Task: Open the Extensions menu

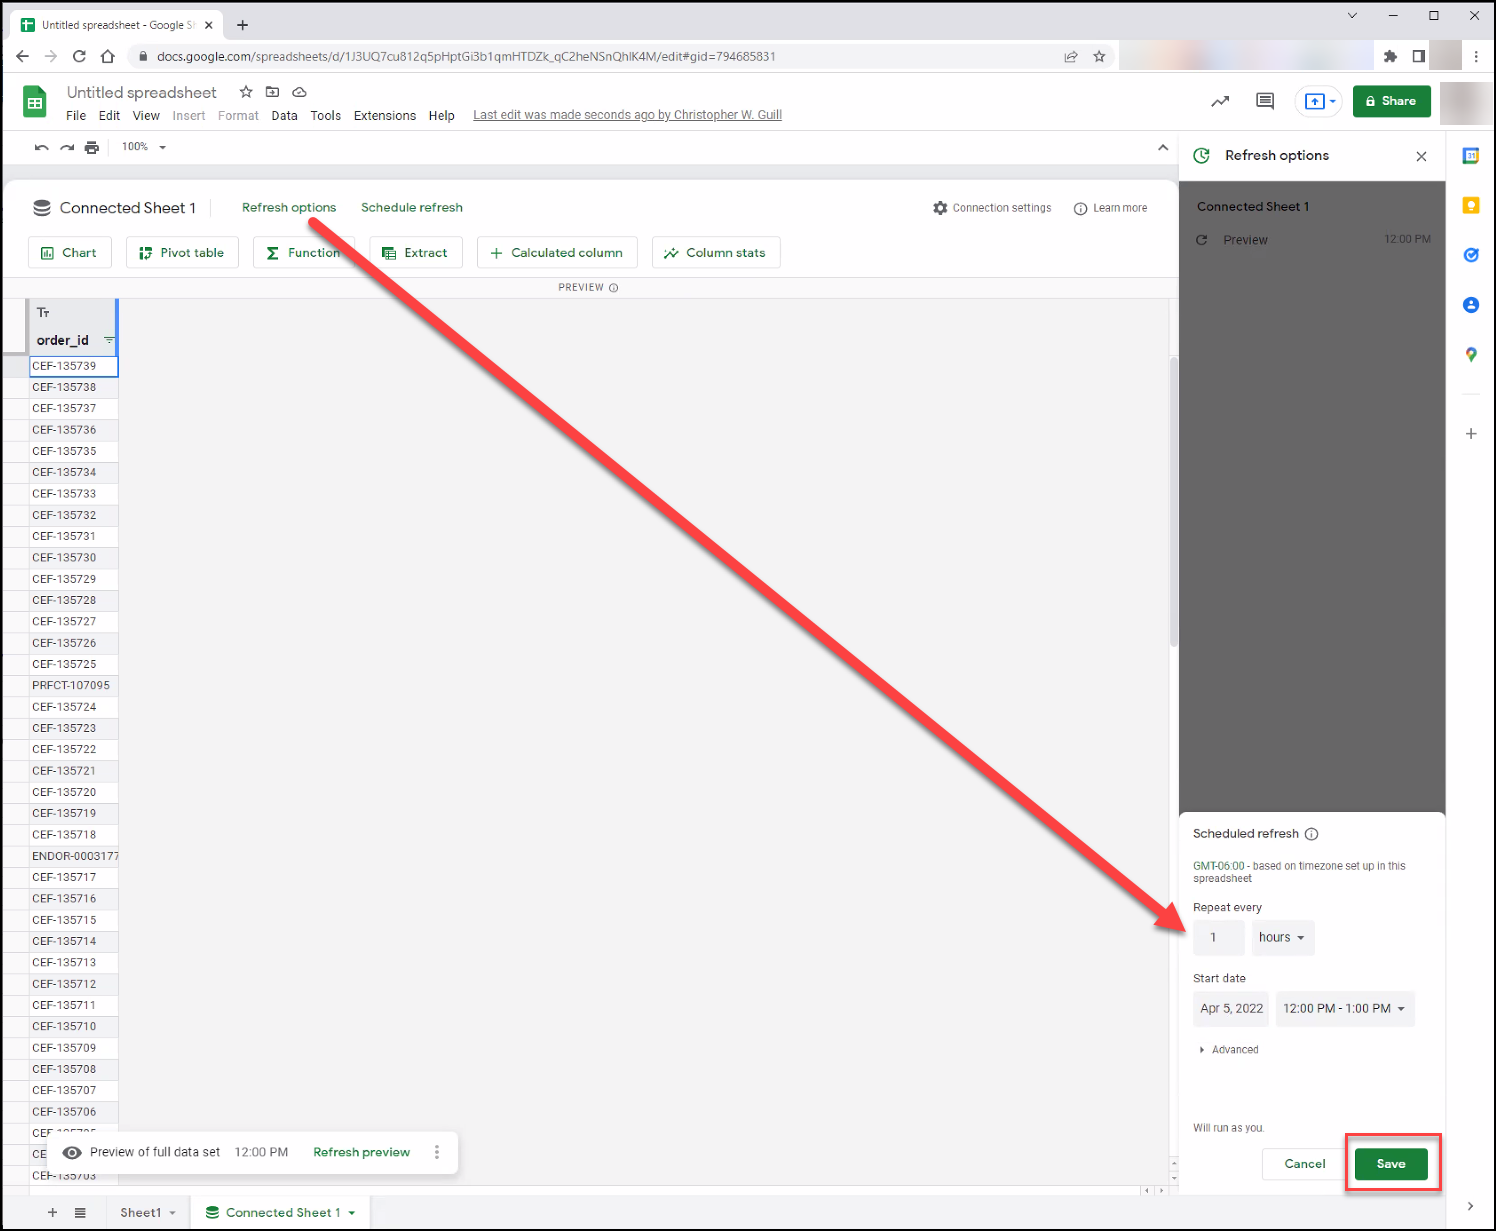Action: tap(385, 116)
